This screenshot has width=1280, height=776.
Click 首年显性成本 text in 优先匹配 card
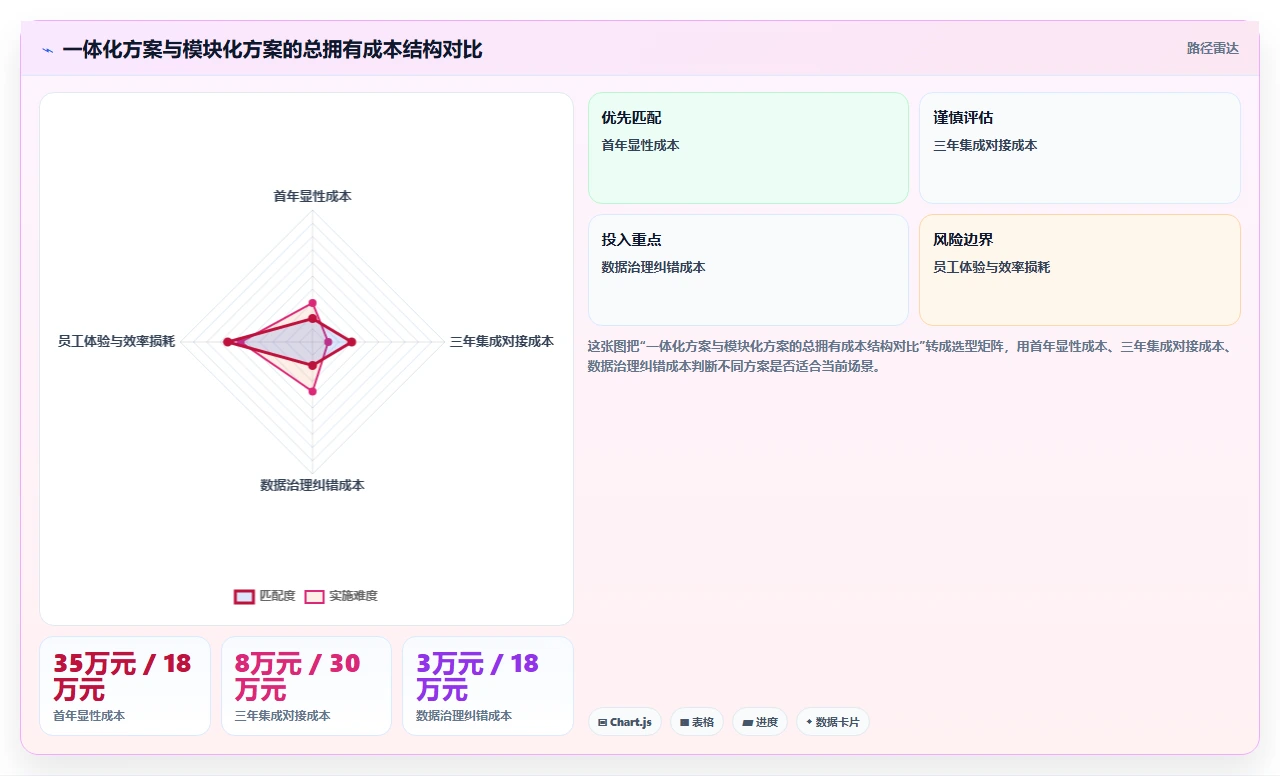640,146
